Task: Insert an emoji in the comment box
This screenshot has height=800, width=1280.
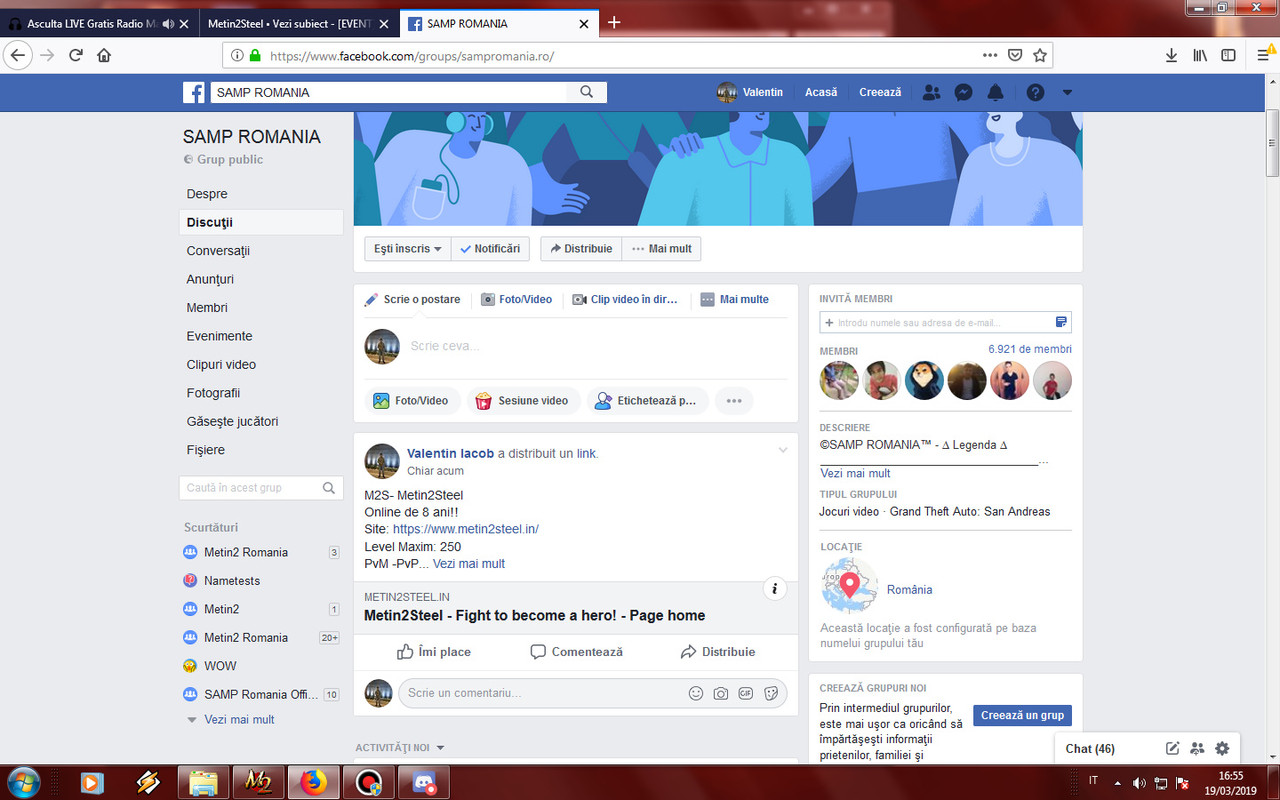Action: 696,693
